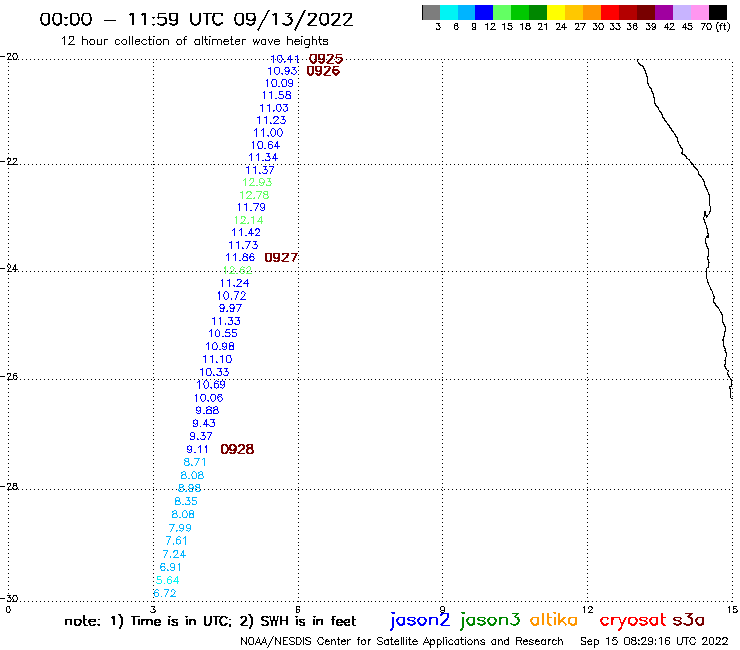Click the wave height value 10.98

tap(220, 346)
